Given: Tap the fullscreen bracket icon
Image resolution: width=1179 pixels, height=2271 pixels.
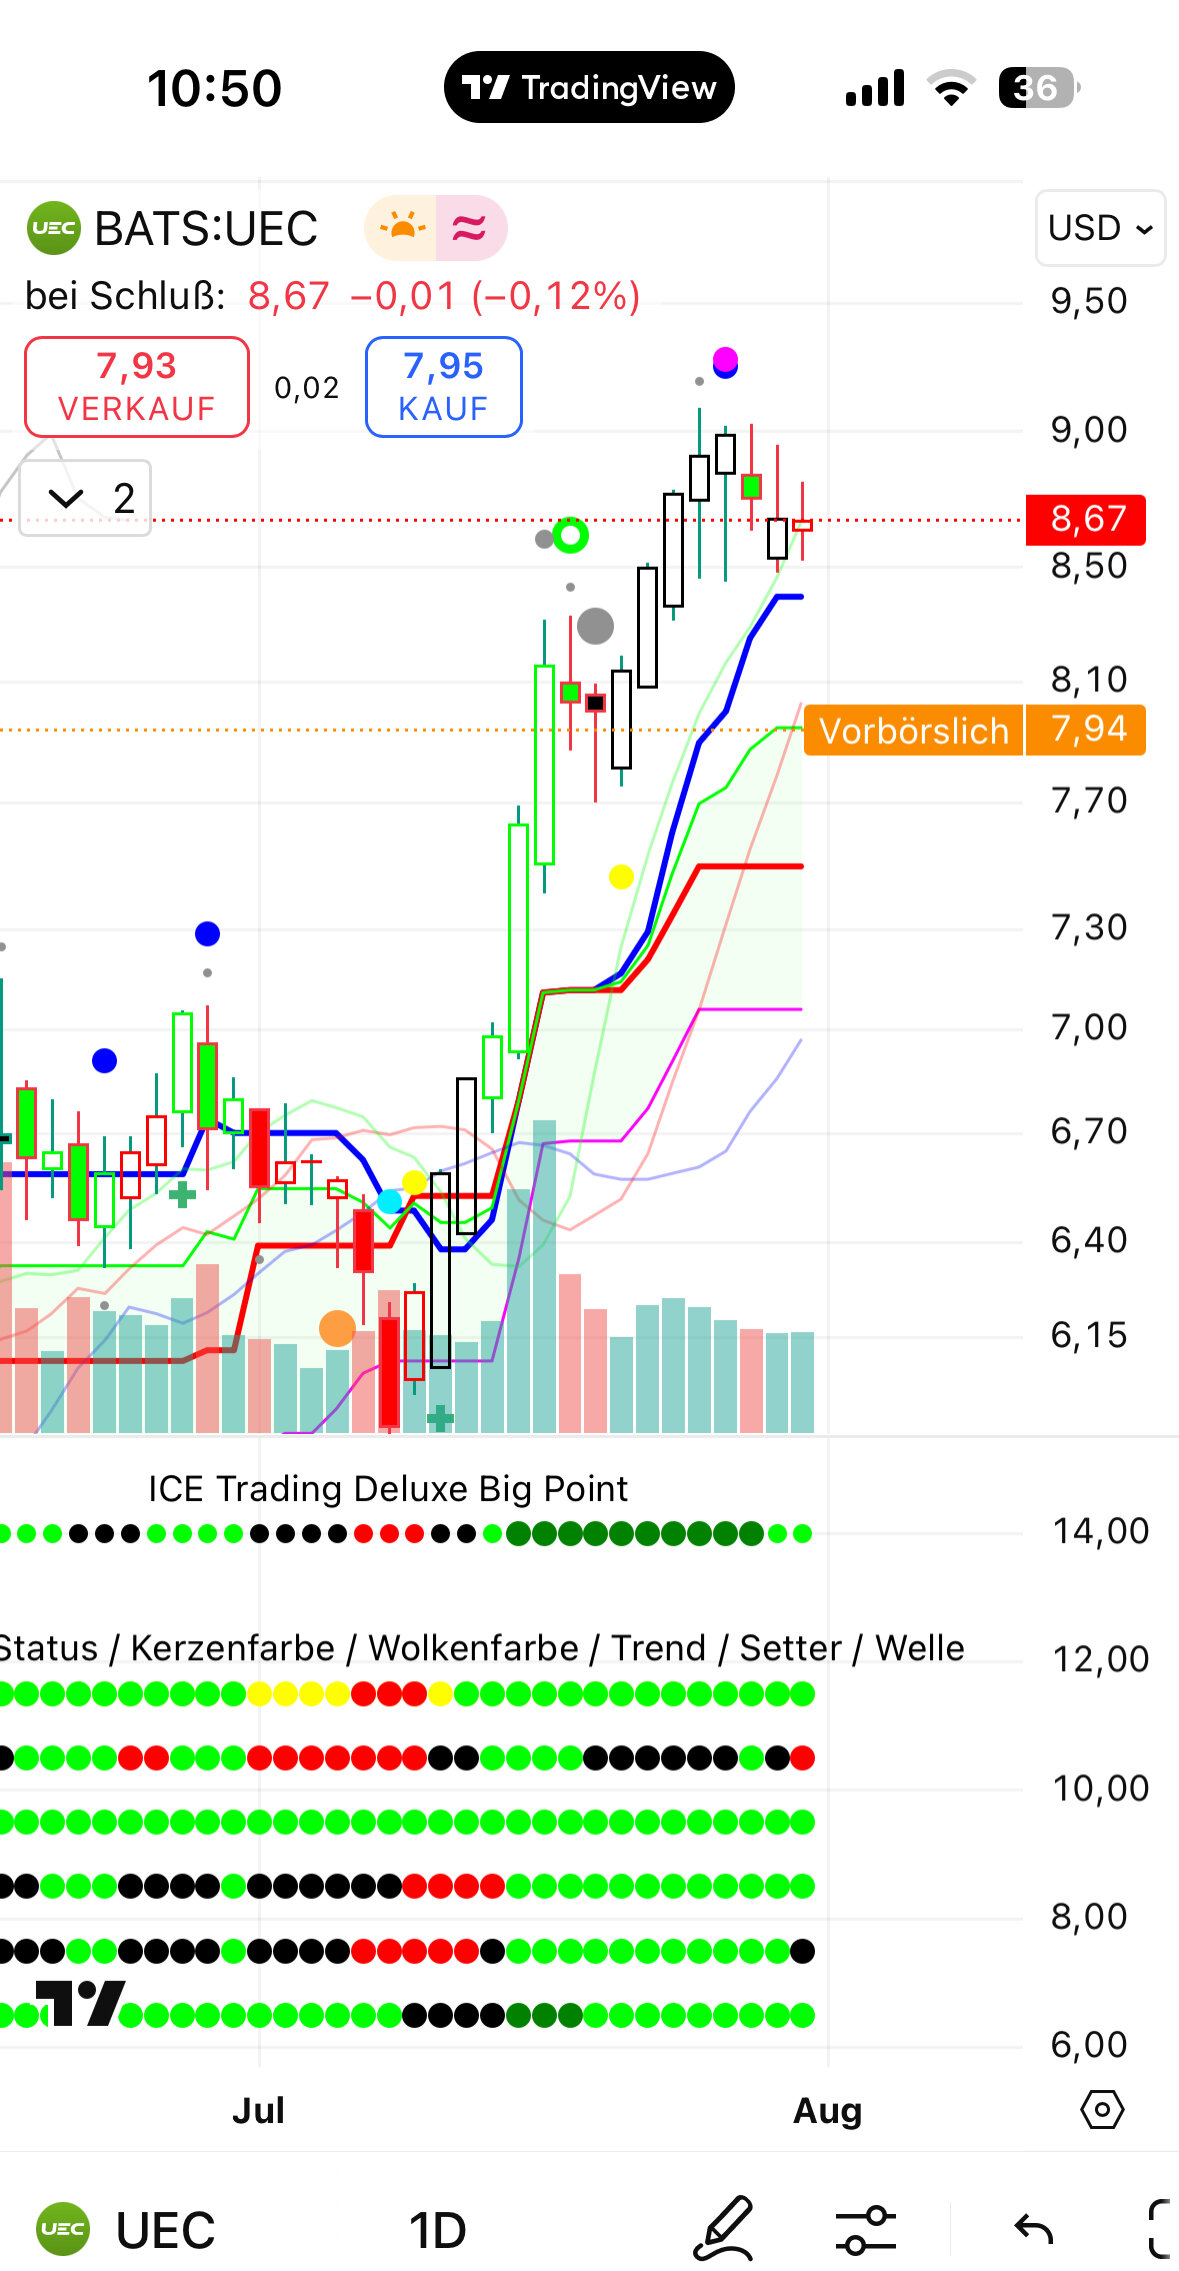Looking at the screenshot, I should point(1160,2229).
